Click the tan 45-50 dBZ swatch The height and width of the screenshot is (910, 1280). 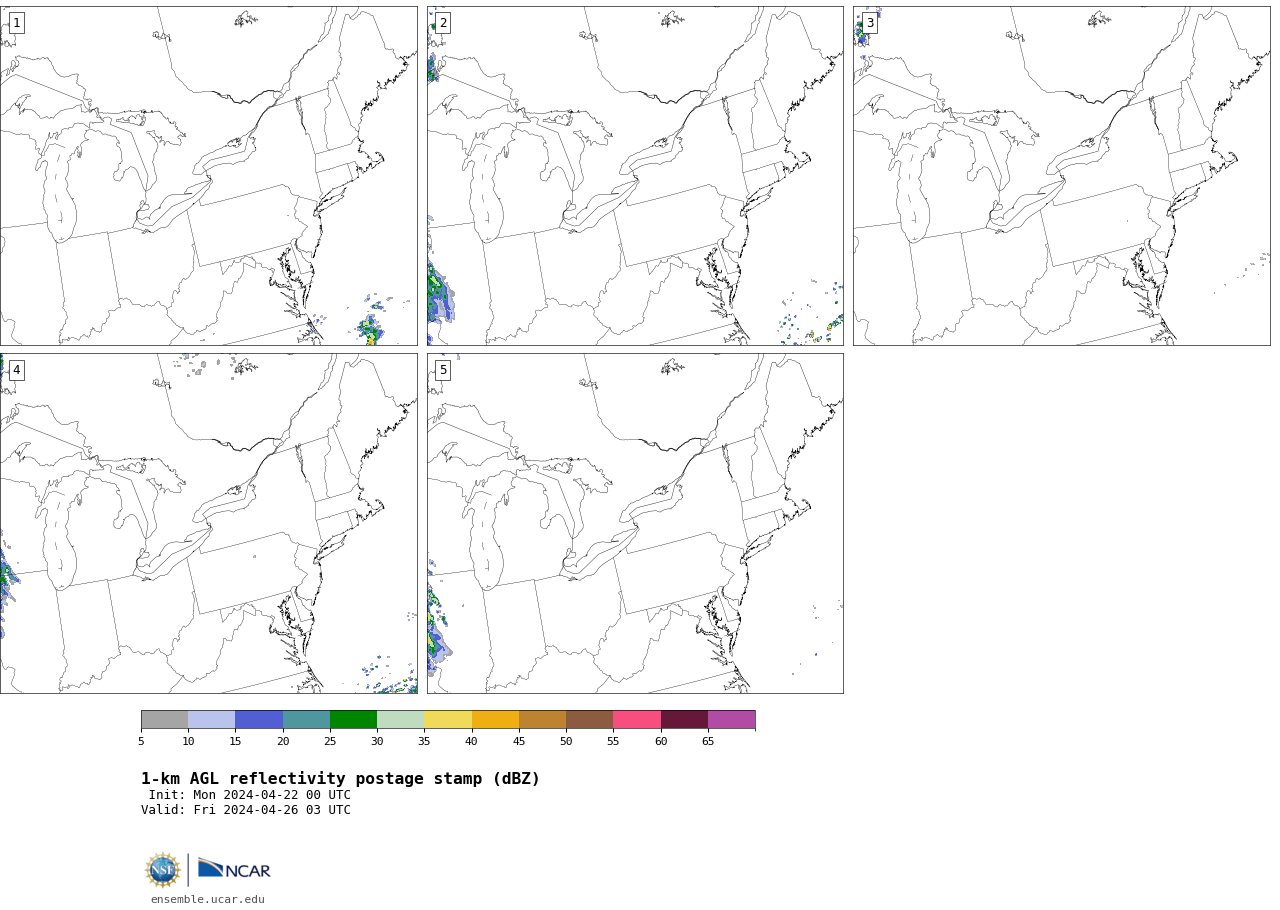542,720
